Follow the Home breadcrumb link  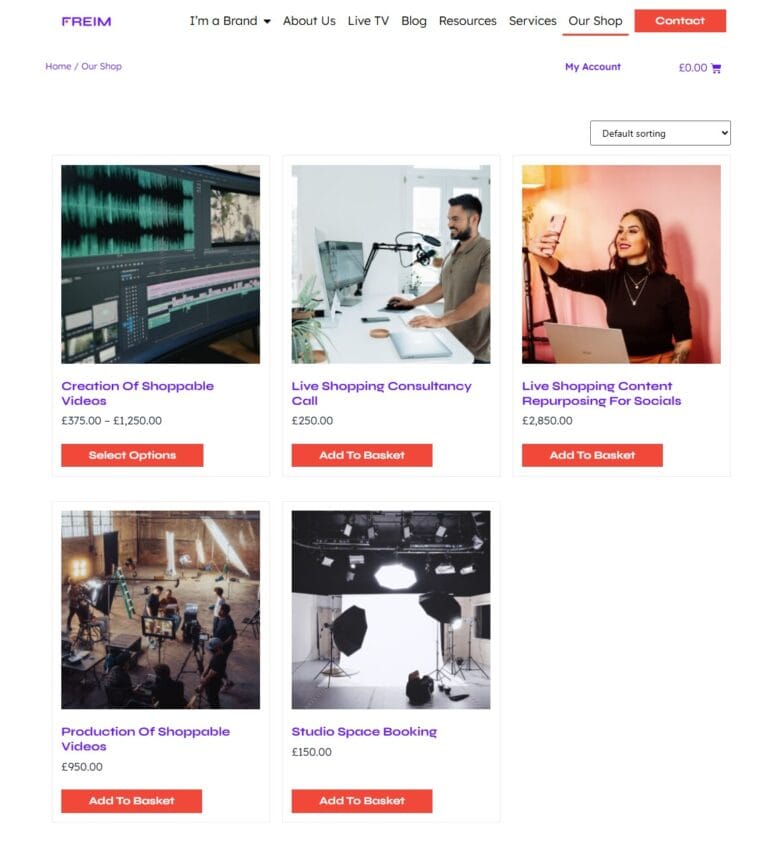pyautogui.click(x=58, y=66)
